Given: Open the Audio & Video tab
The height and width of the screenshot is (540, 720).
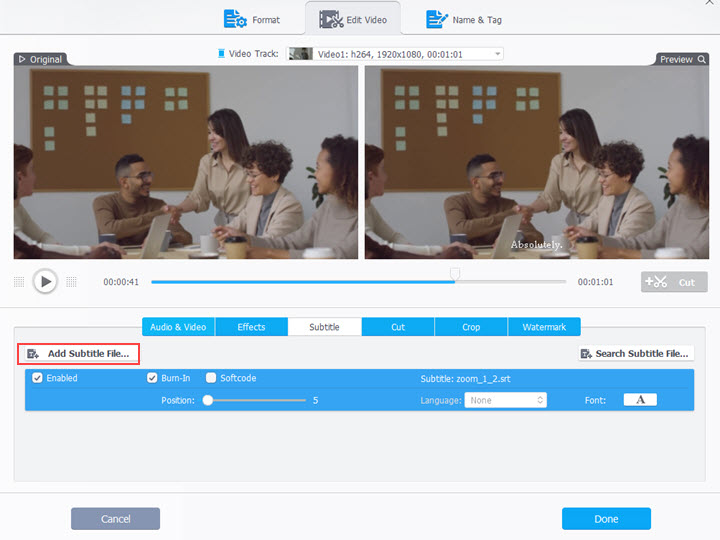Looking at the screenshot, I should click(x=178, y=327).
